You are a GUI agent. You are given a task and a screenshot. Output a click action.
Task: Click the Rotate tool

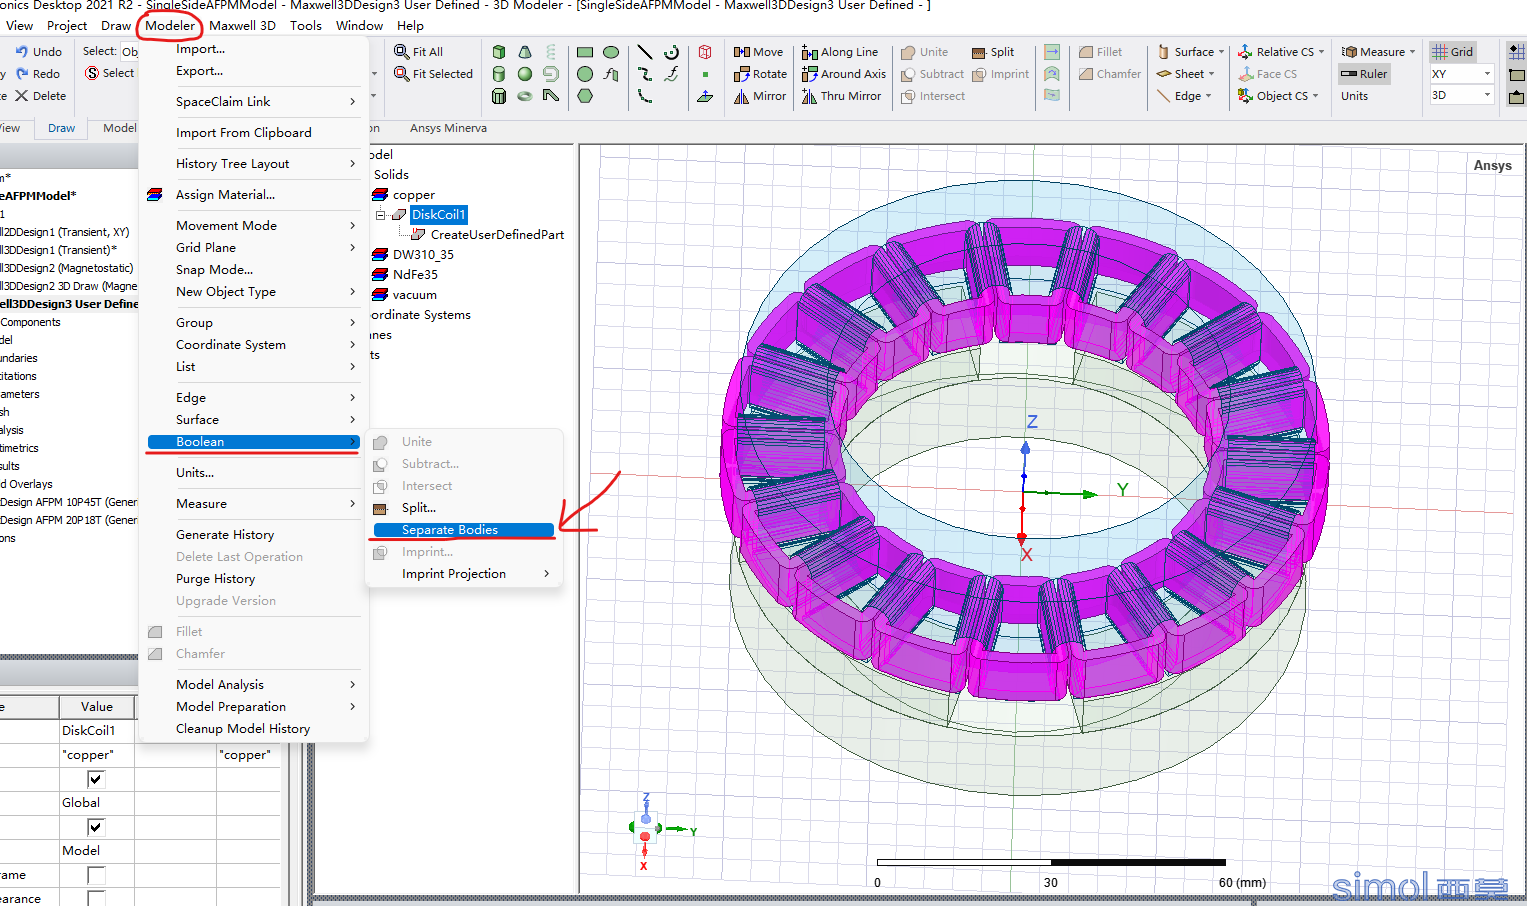(760, 74)
